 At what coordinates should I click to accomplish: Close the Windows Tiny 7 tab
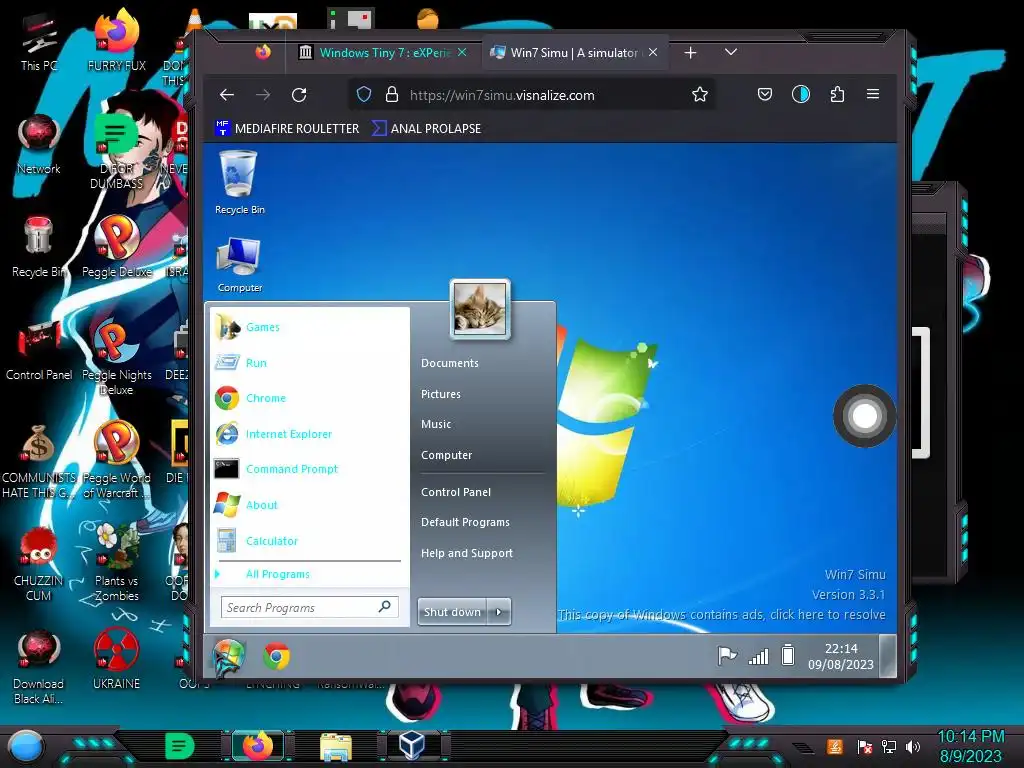(x=462, y=52)
